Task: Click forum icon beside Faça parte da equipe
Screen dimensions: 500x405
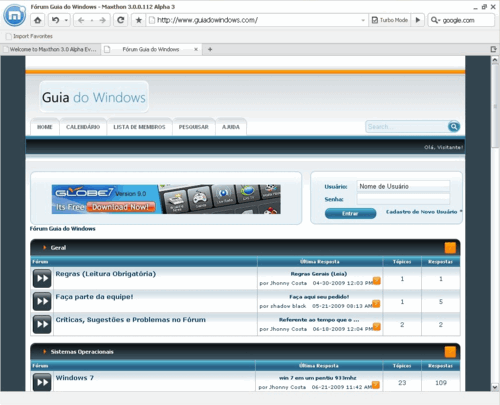Action: (x=42, y=301)
